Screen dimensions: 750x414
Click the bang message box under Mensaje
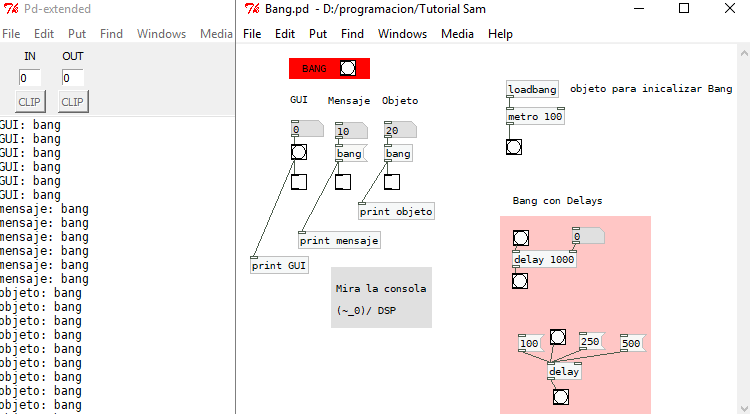351,154
